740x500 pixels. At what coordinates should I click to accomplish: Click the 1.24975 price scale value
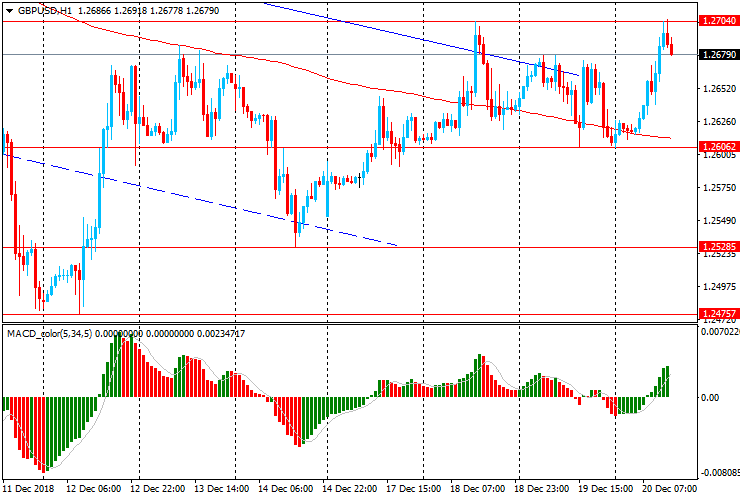tap(719, 287)
